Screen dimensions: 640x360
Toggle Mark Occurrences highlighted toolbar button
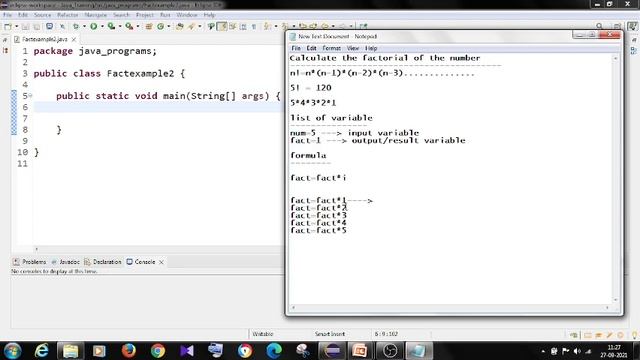click(222, 27)
